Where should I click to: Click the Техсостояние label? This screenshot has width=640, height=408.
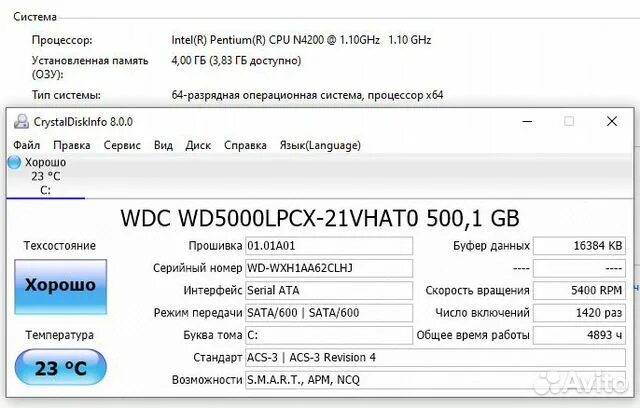click(x=60, y=246)
